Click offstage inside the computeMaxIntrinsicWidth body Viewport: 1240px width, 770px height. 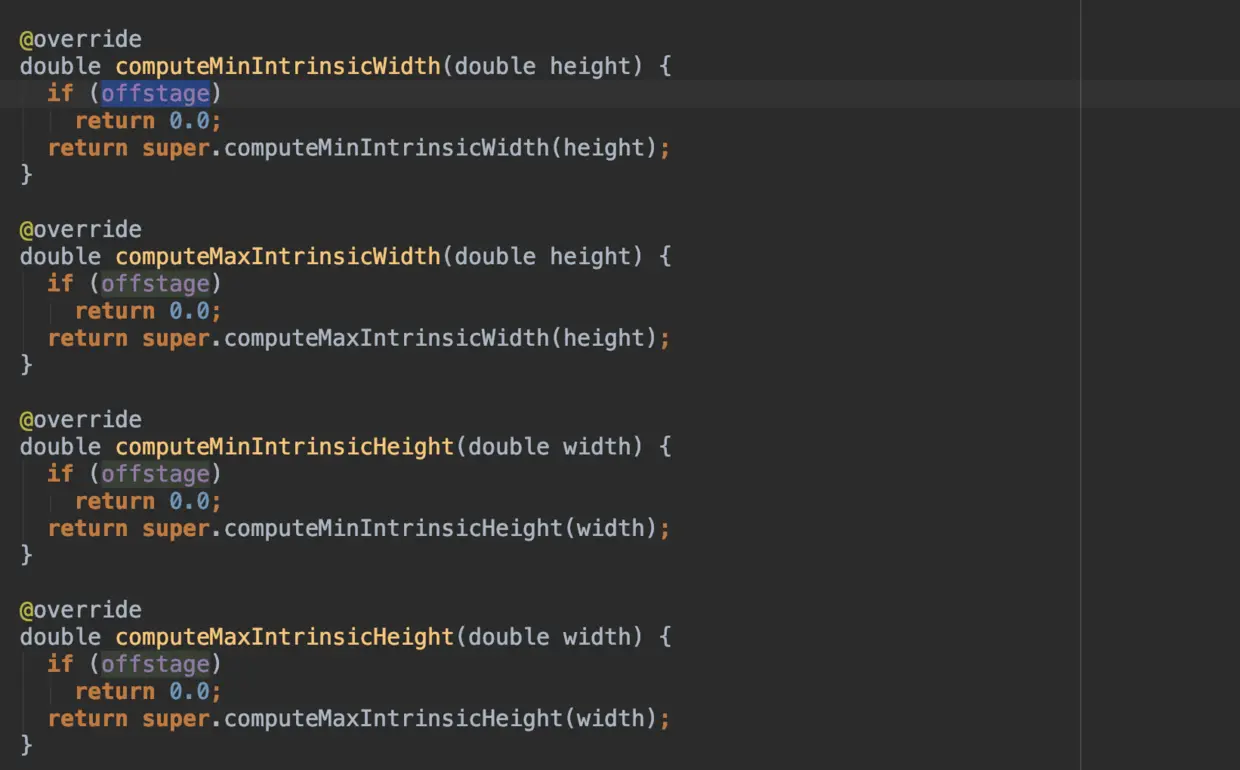156,284
